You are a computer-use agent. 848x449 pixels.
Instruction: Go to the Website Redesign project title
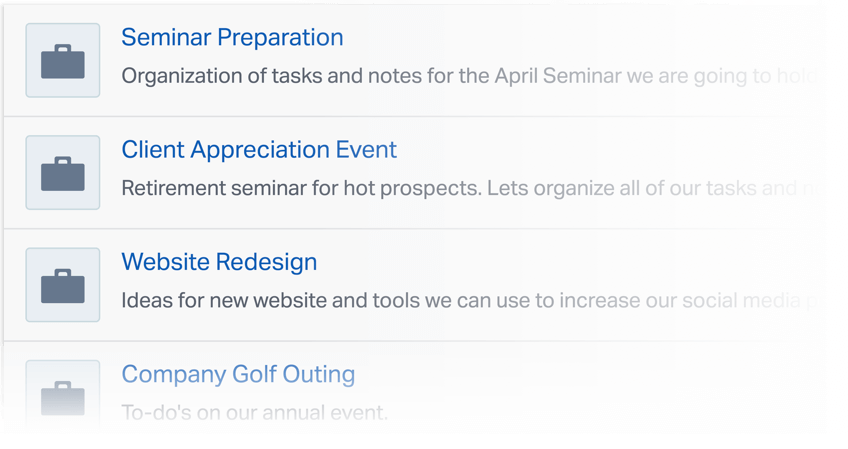(219, 262)
